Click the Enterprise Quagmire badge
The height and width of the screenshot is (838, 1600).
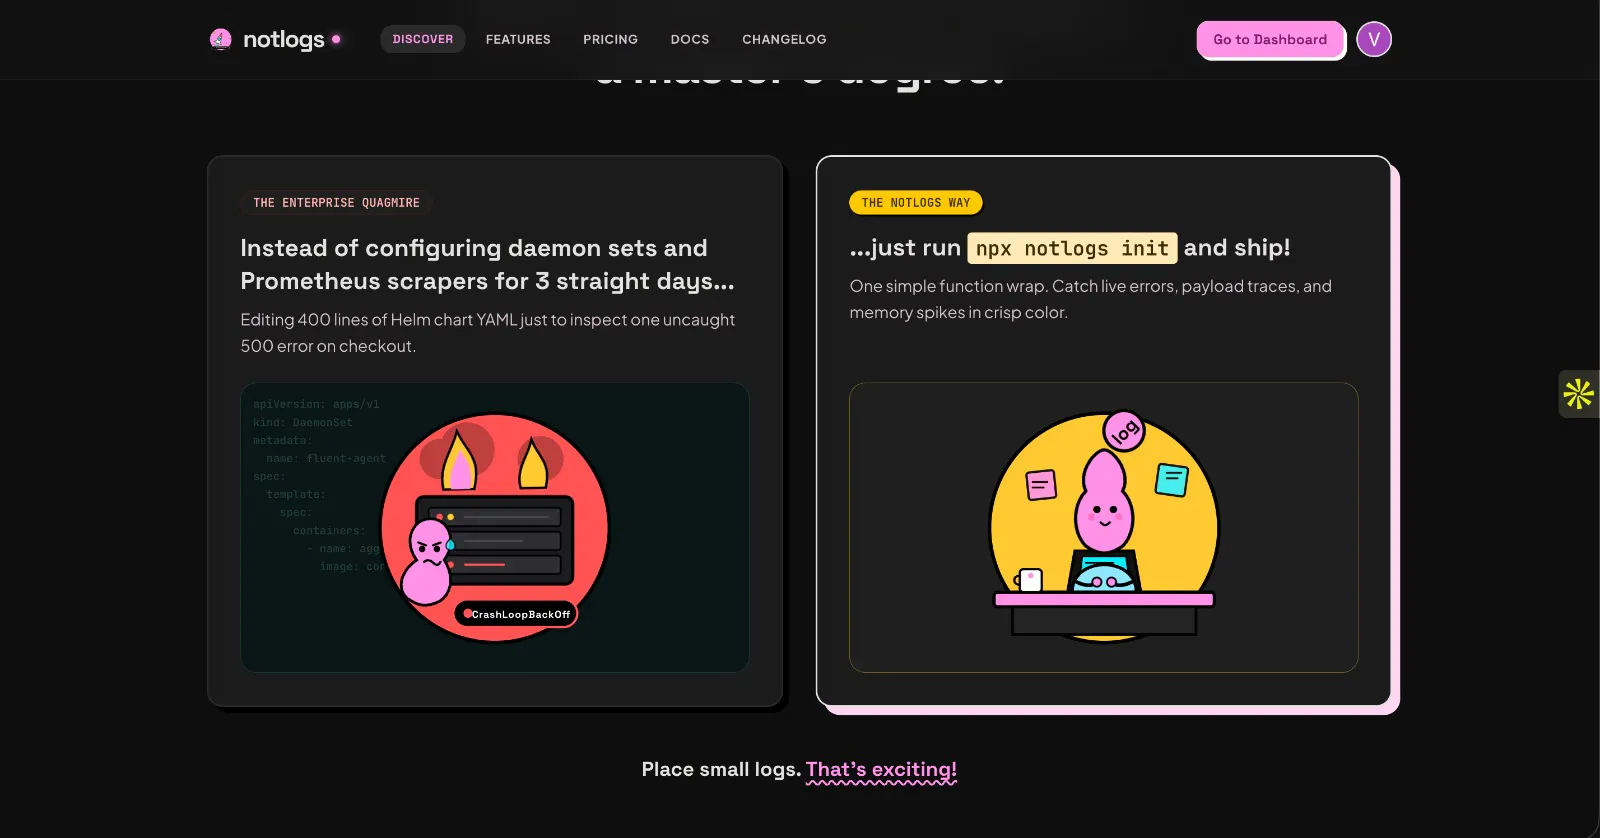pos(336,203)
